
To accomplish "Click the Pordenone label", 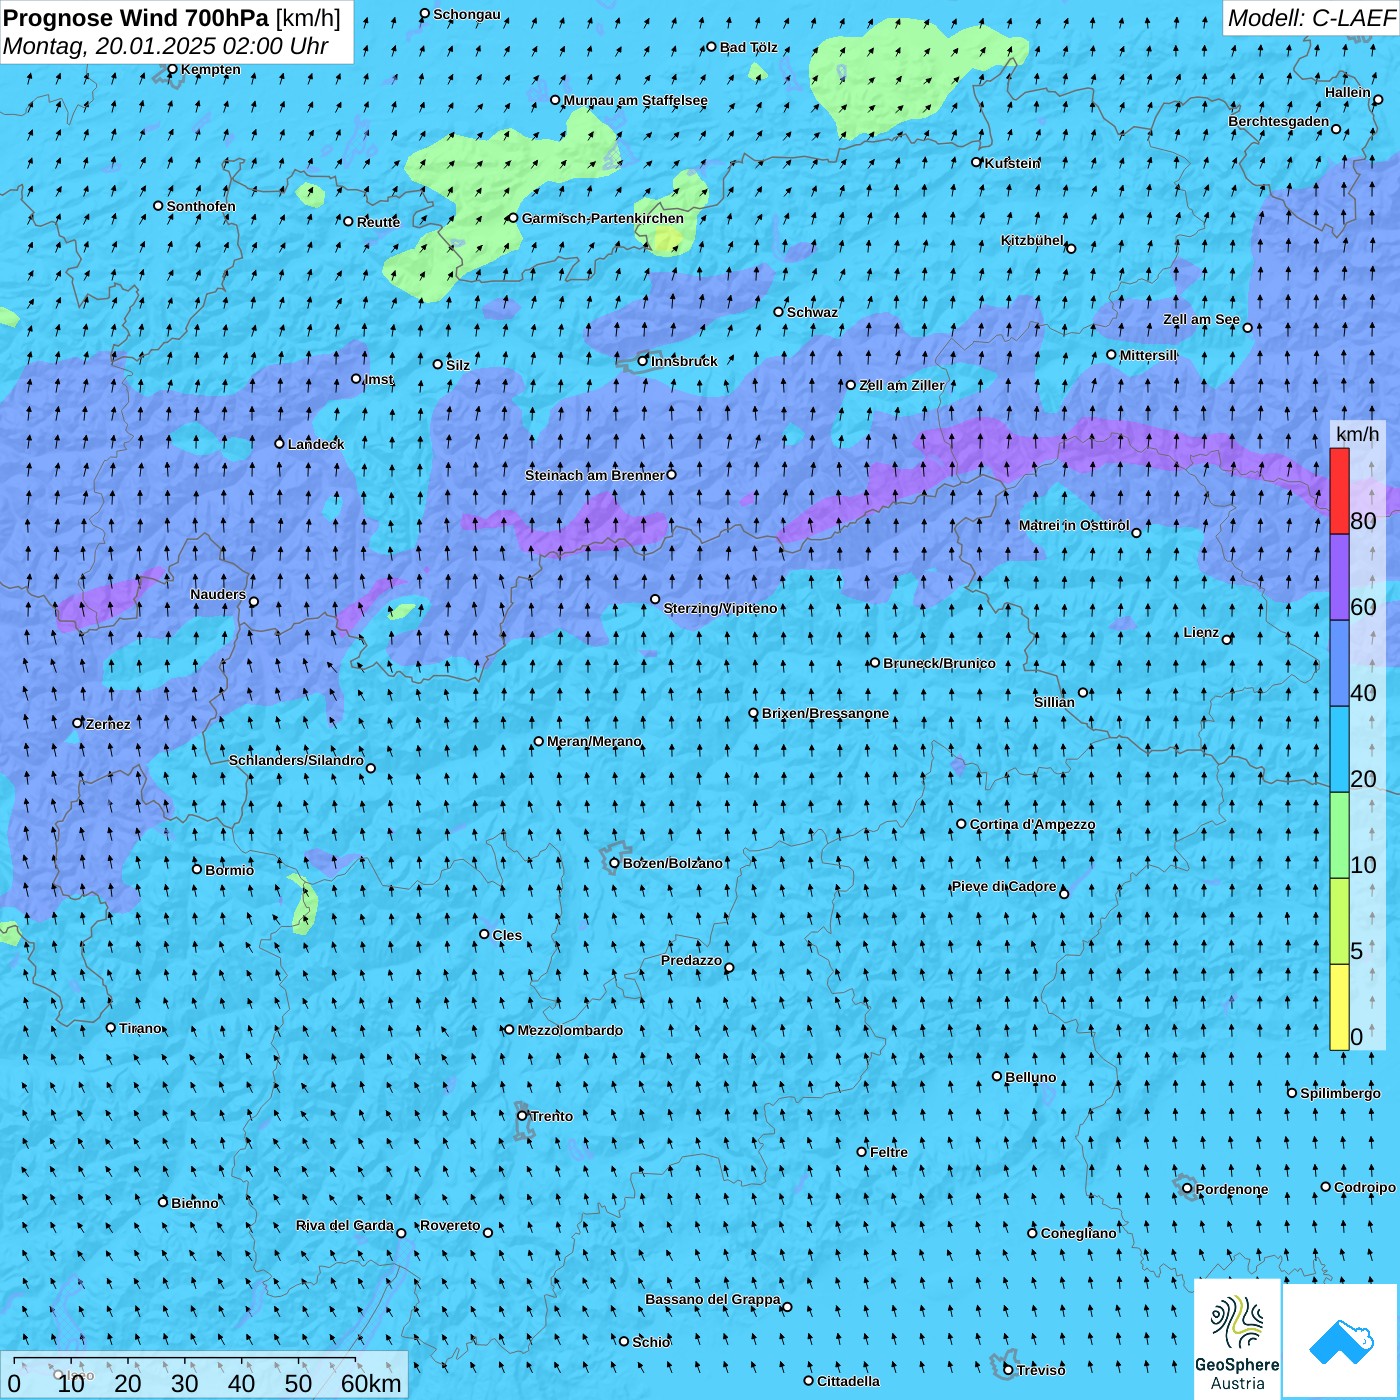I will [1232, 1189].
